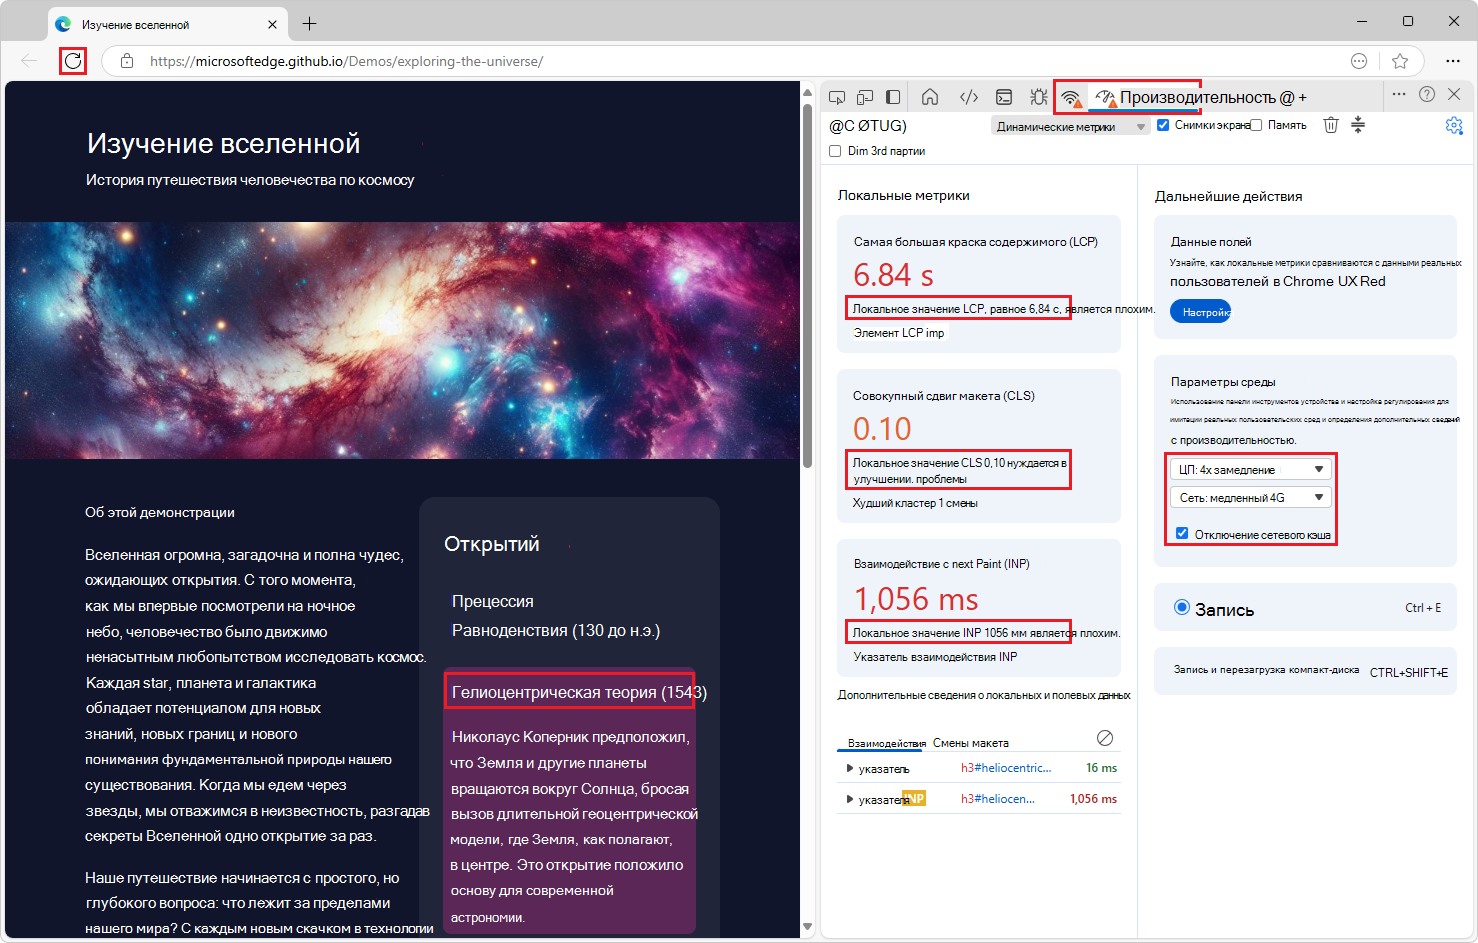Select the inspect element tool

coord(837,96)
